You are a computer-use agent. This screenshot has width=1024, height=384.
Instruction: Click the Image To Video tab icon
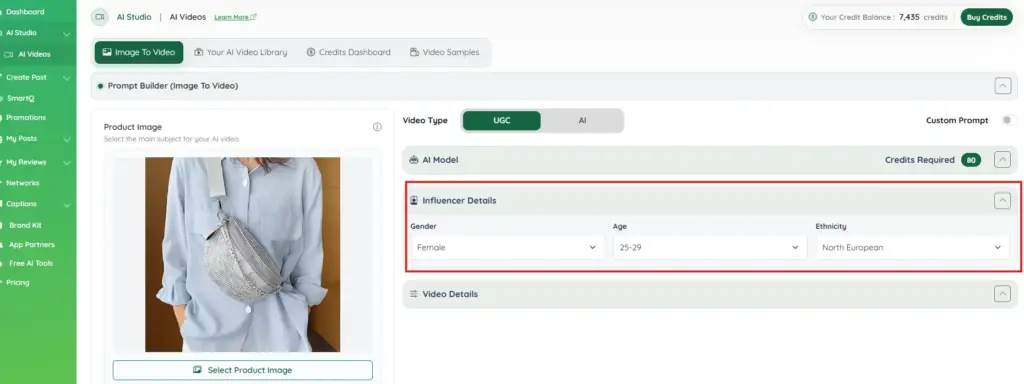click(x=106, y=52)
